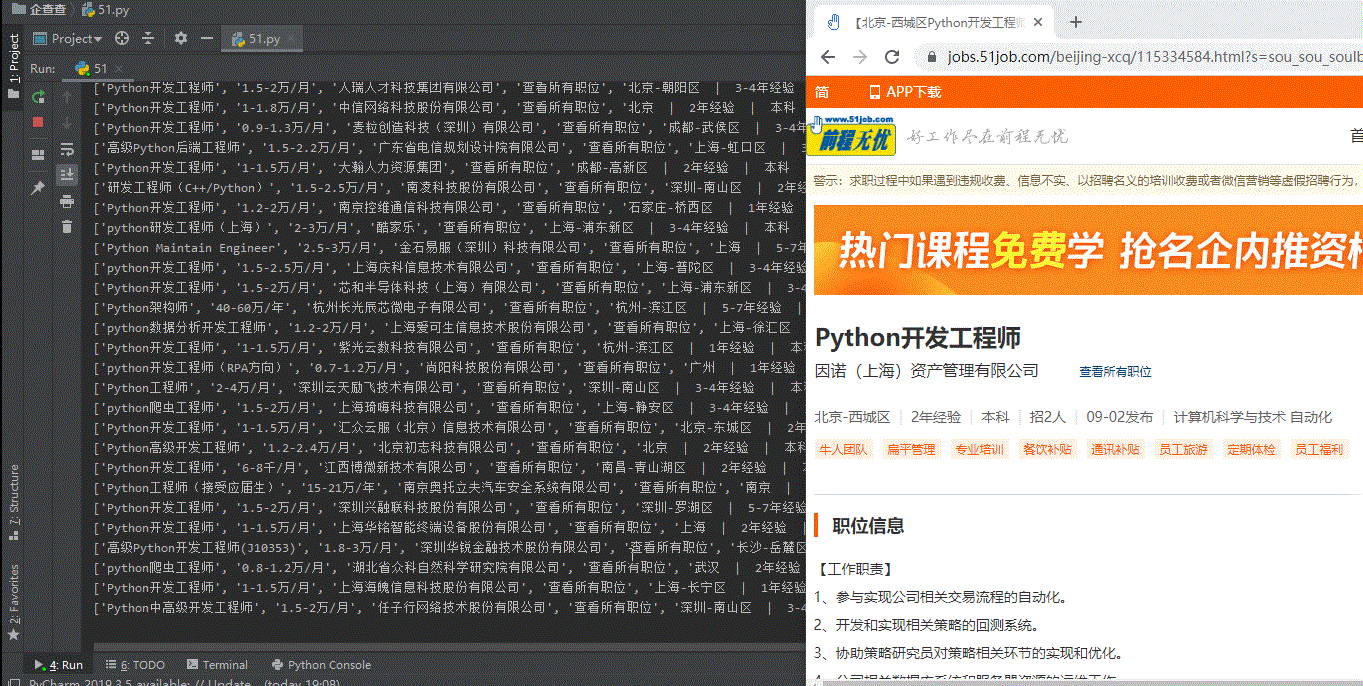This screenshot has height=686, width=1363.
Task: Click the Chrome address bar URL
Action: 1155,57
